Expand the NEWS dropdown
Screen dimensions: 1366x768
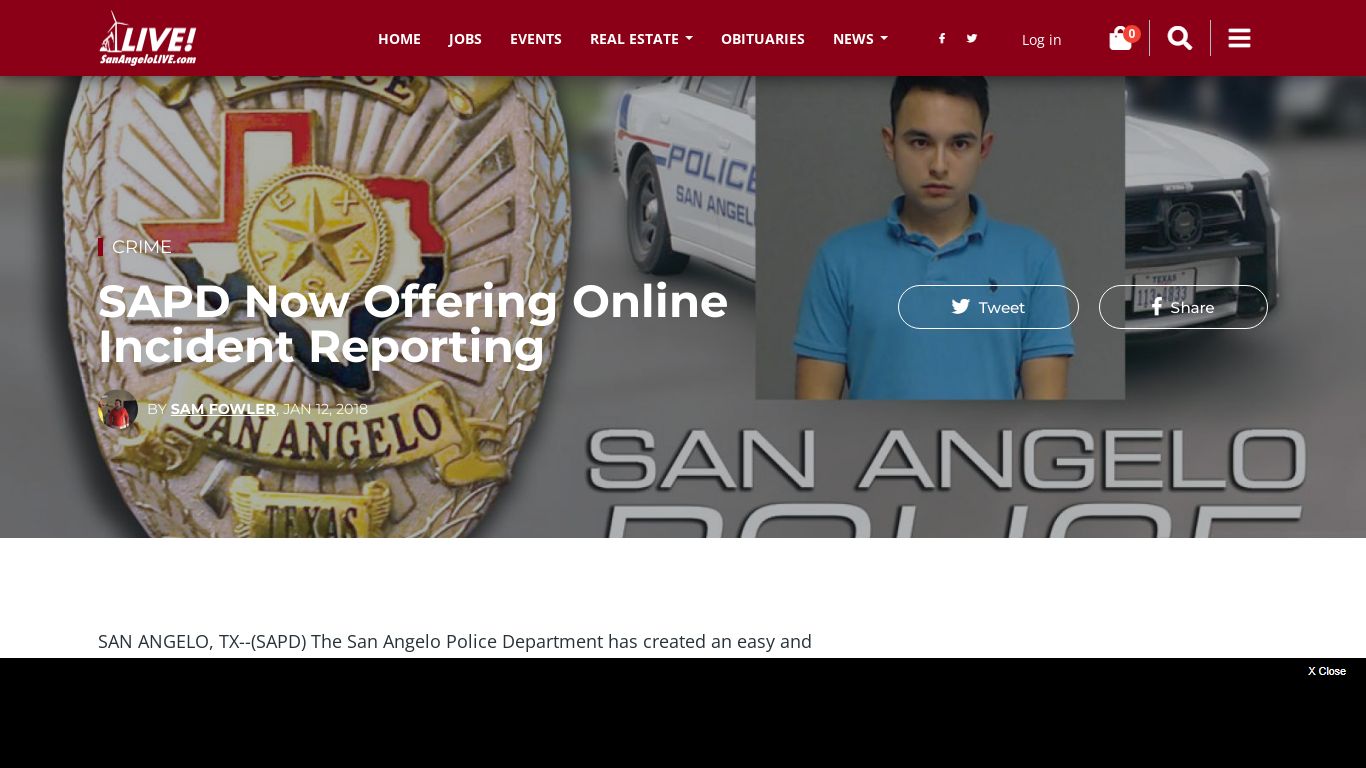click(x=860, y=39)
